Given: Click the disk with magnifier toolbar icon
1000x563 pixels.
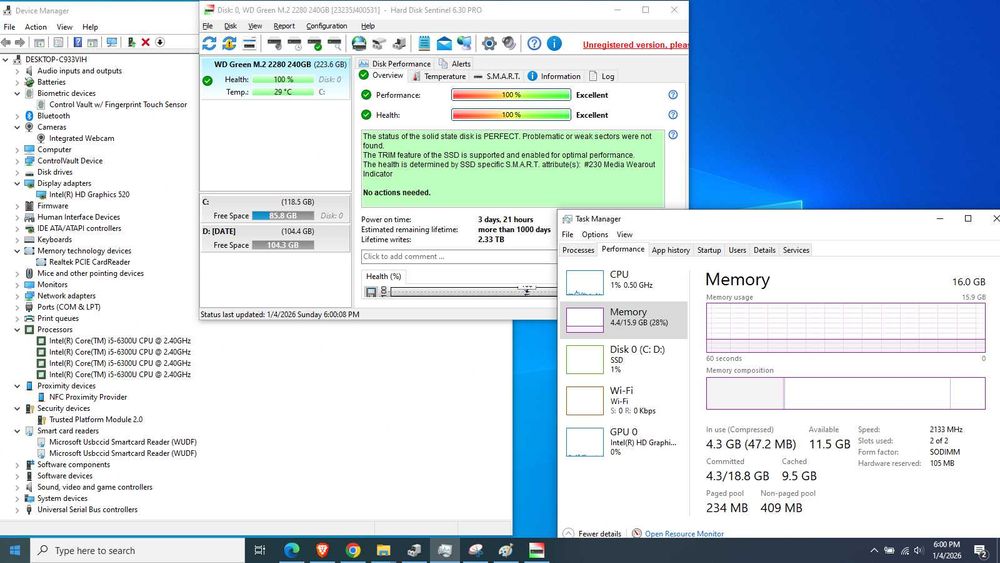Looking at the screenshot, I should click(335, 43).
